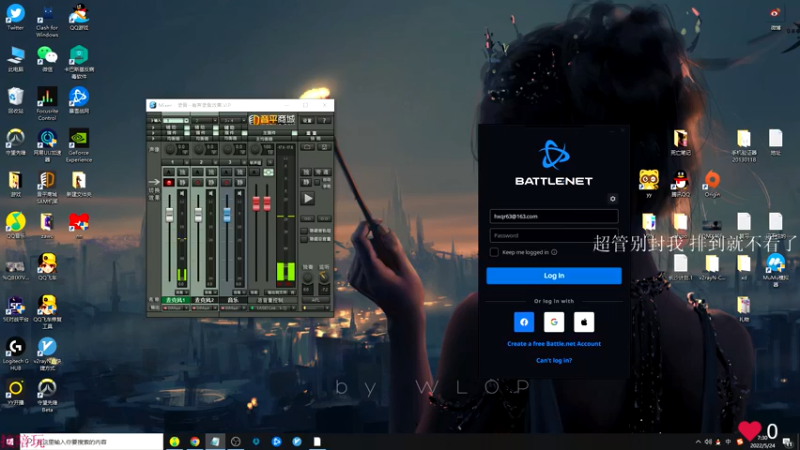Arm record on mixer channel 2
The height and width of the screenshot is (450, 800).
pos(197,183)
